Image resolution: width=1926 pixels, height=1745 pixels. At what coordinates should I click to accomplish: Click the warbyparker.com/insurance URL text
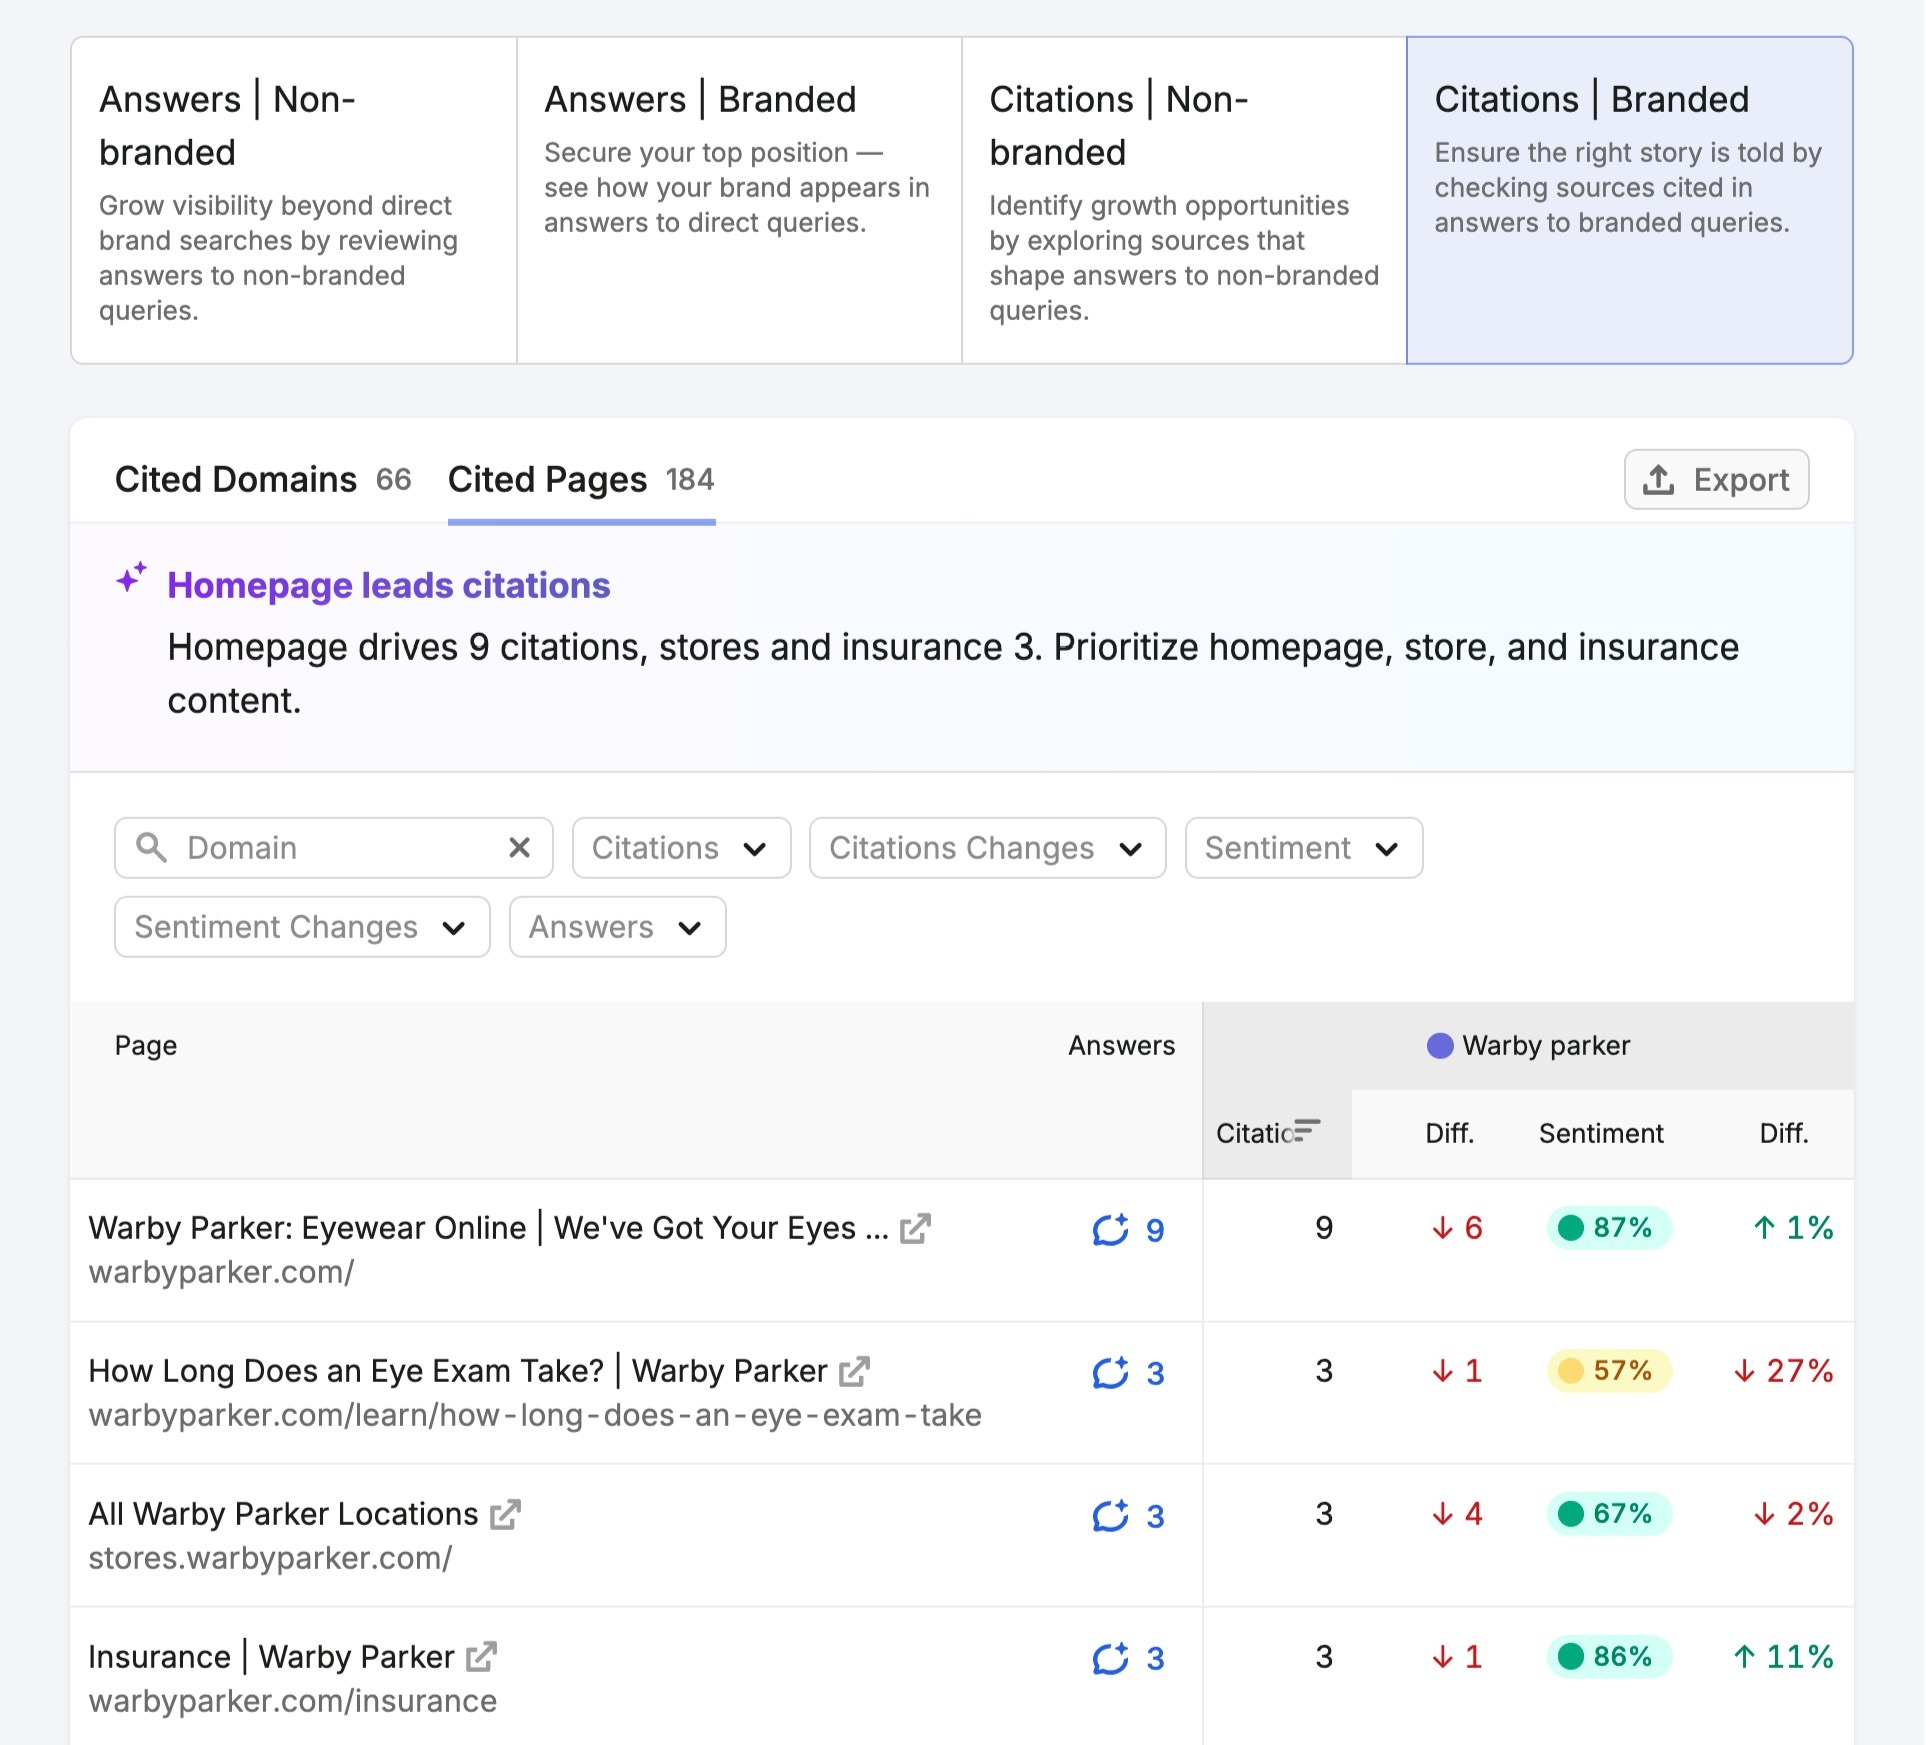click(x=293, y=1701)
